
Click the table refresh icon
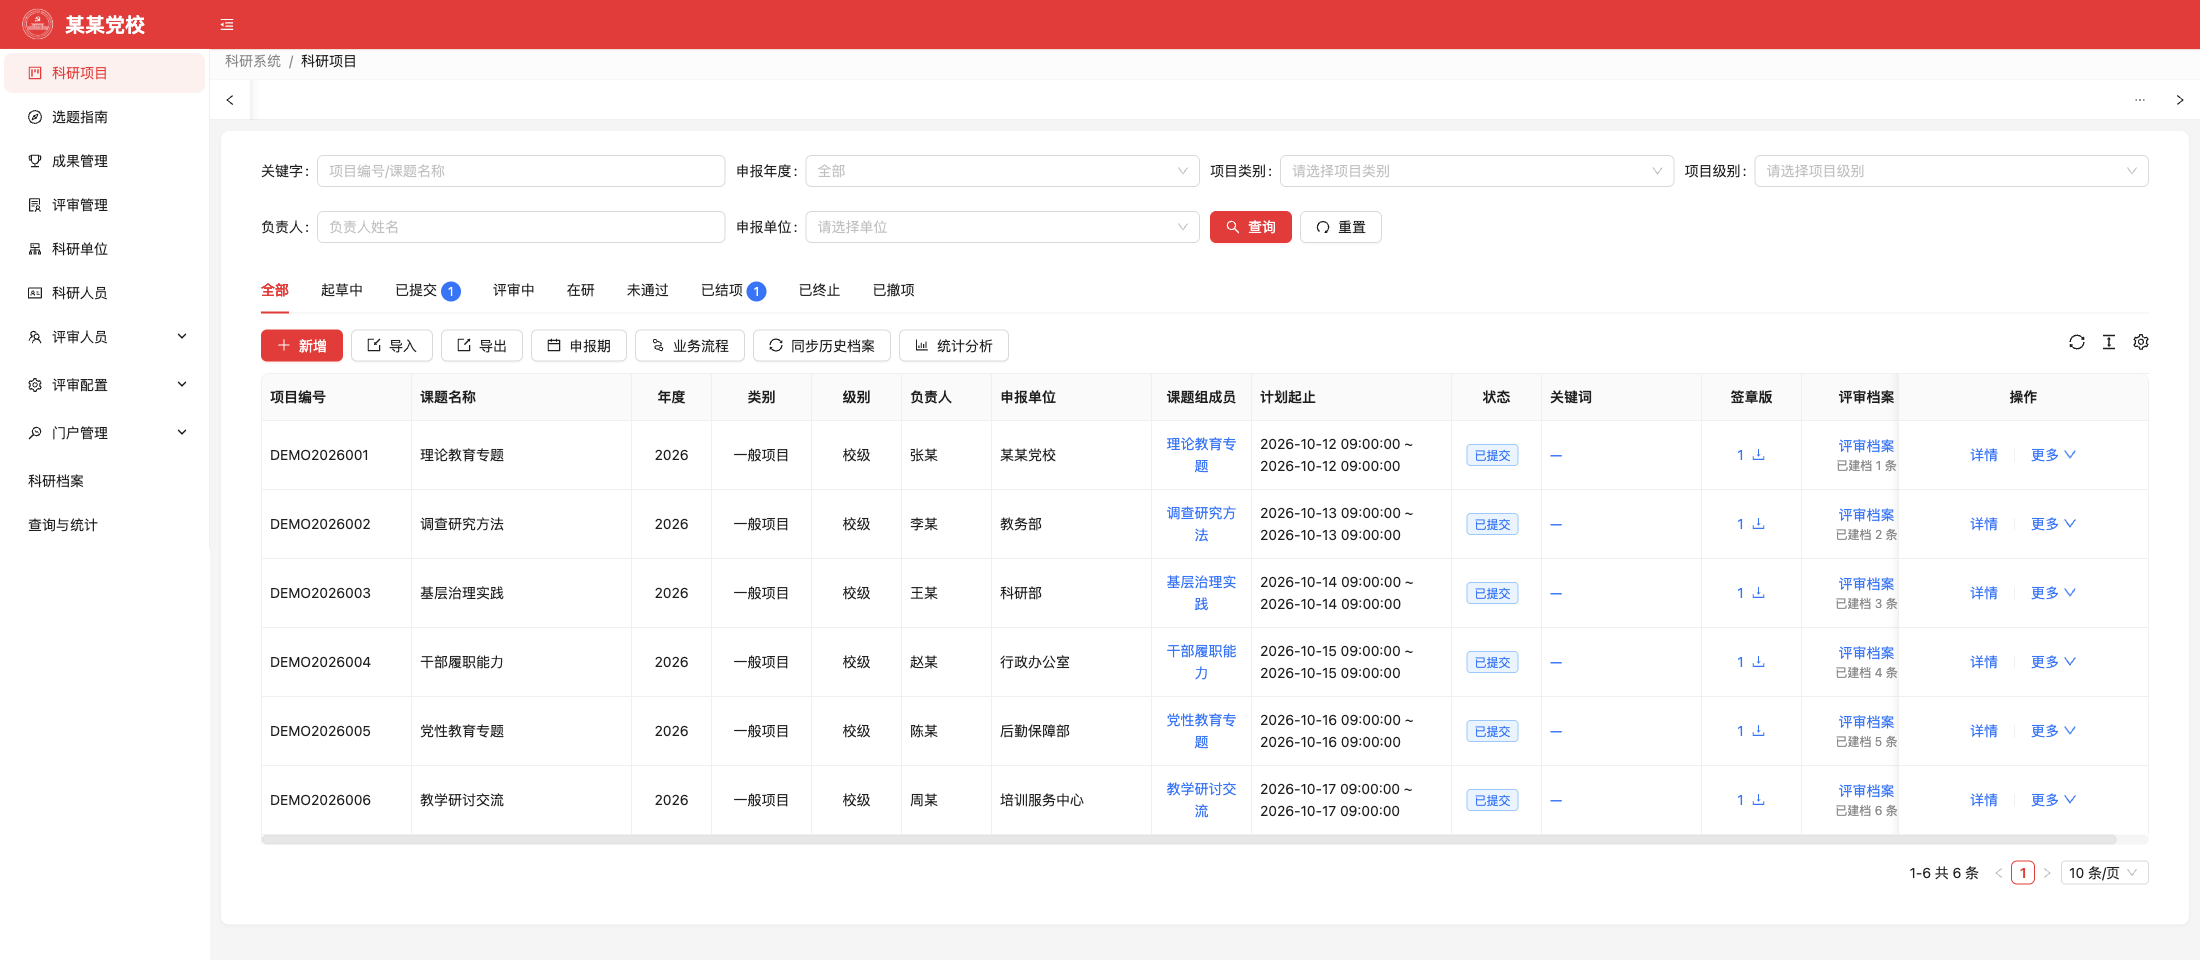[2077, 342]
